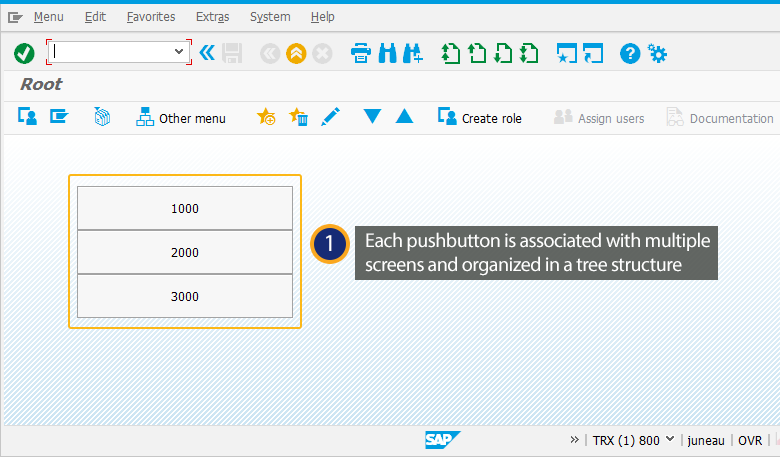
Task: Click the Create role button
Action: pyautogui.click(x=480, y=118)
